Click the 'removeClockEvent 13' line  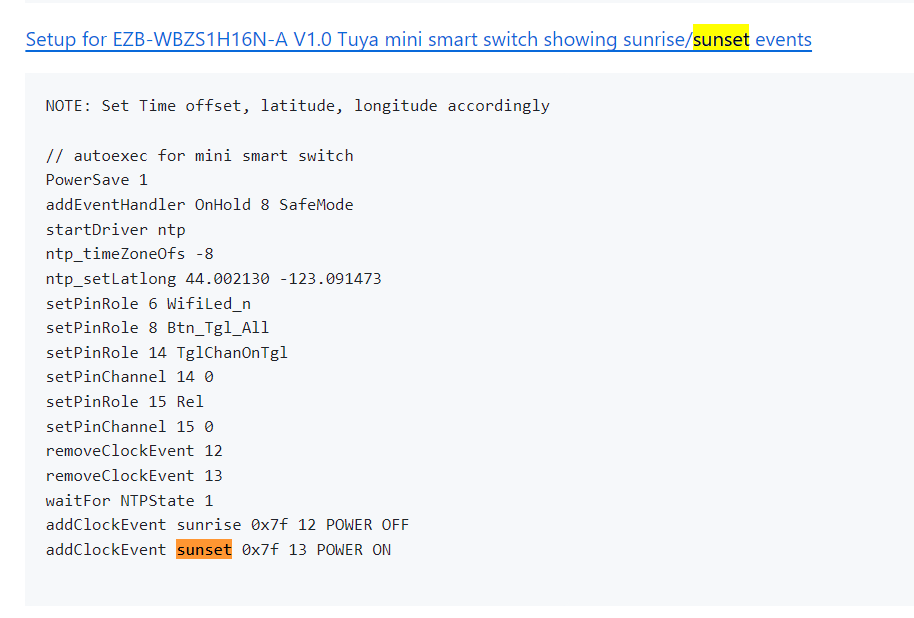(x=134, y=476)
